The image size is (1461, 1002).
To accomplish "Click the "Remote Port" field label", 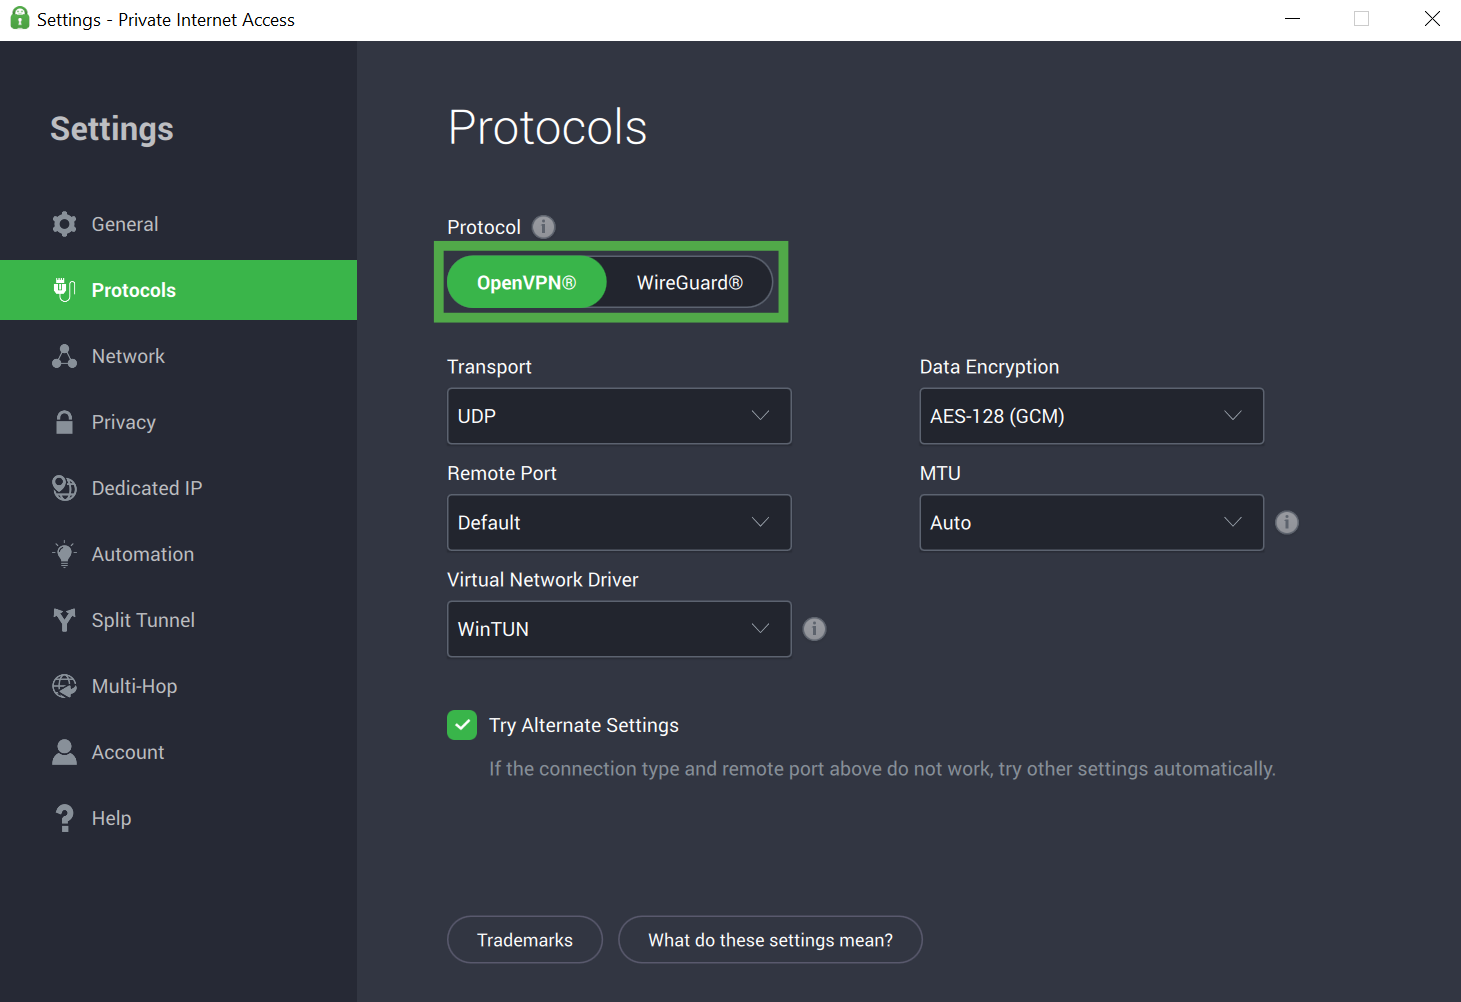I will (x=502, y=473).
